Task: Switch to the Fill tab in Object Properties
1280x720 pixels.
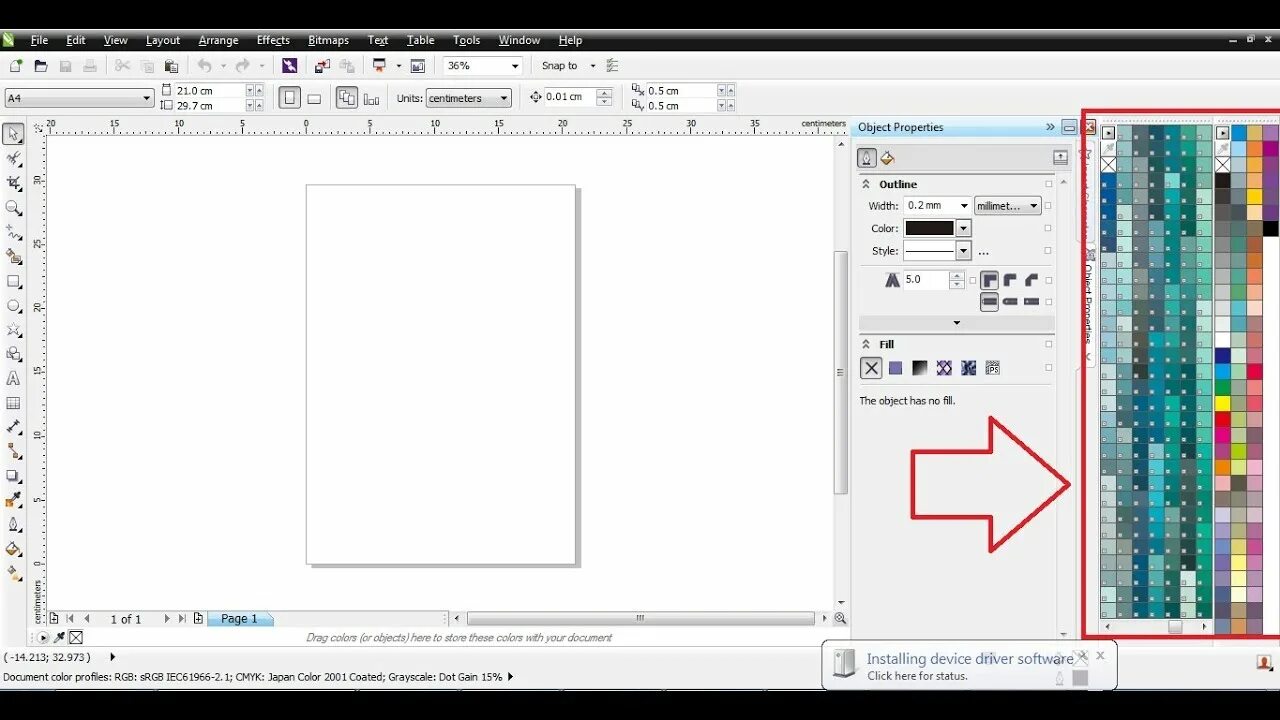Action: (887, 158)
